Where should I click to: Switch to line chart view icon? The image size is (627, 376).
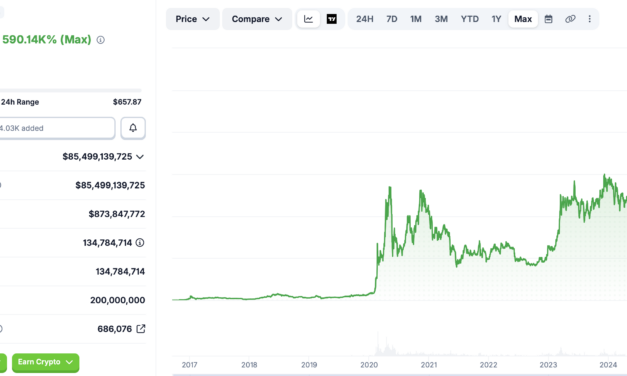308,19
